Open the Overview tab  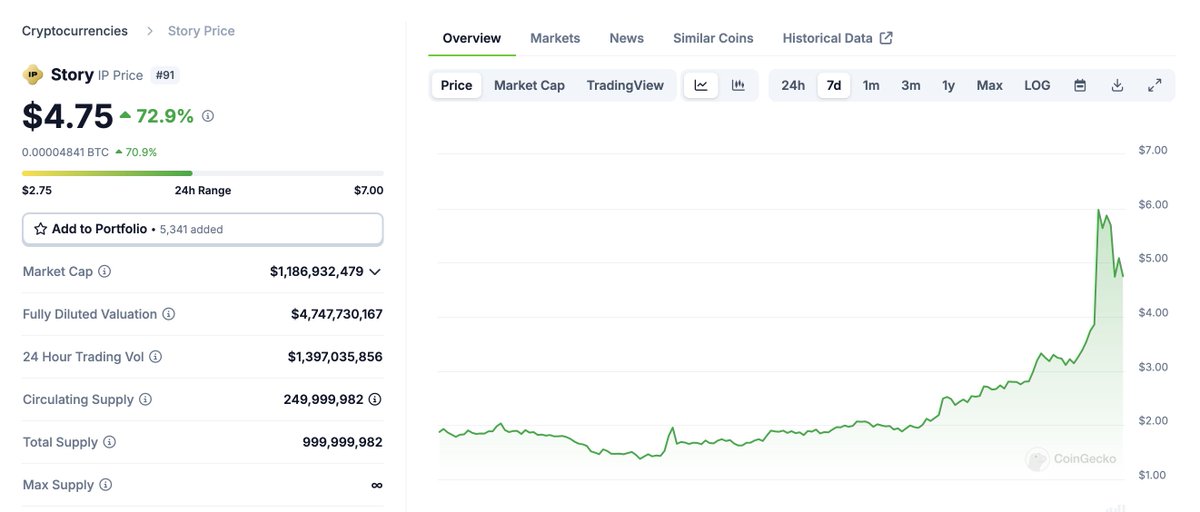pyautogui.click(x=472, y=38)
